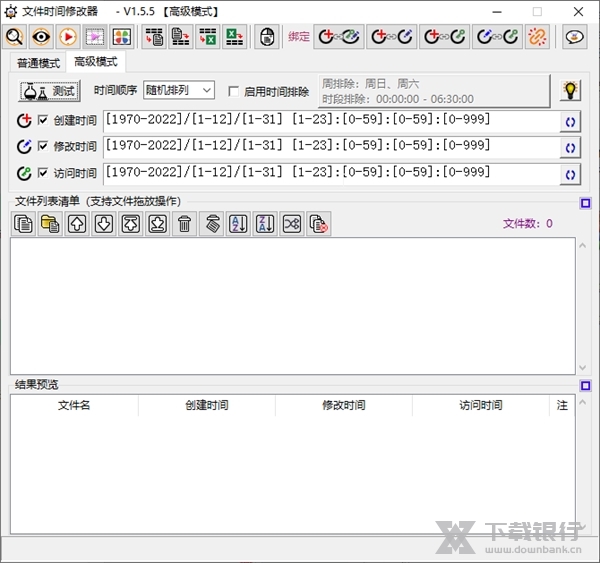Click the 访问时间 time expression input field
The height and width of the screenshot is (563, 600).
pos(331,175)
